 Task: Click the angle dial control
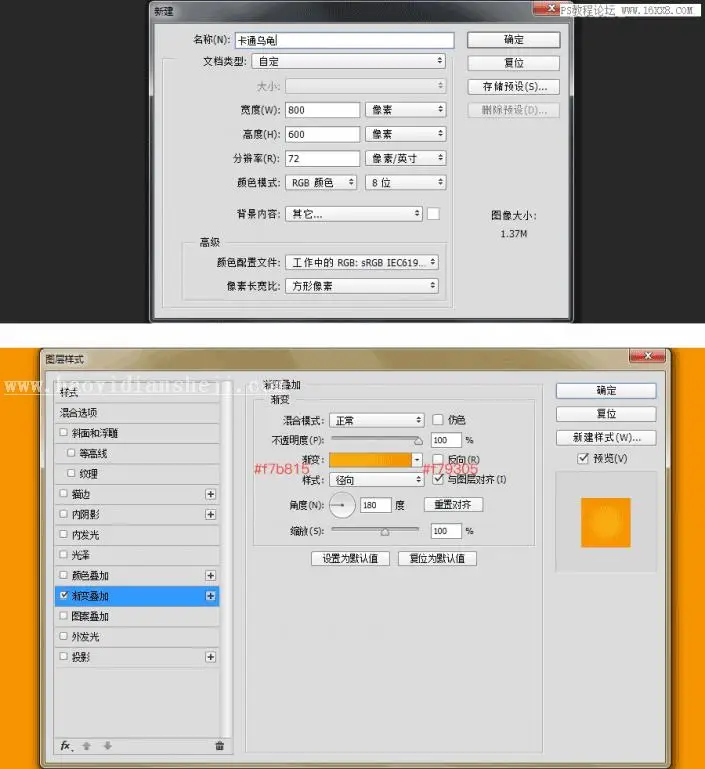[342, 505]
